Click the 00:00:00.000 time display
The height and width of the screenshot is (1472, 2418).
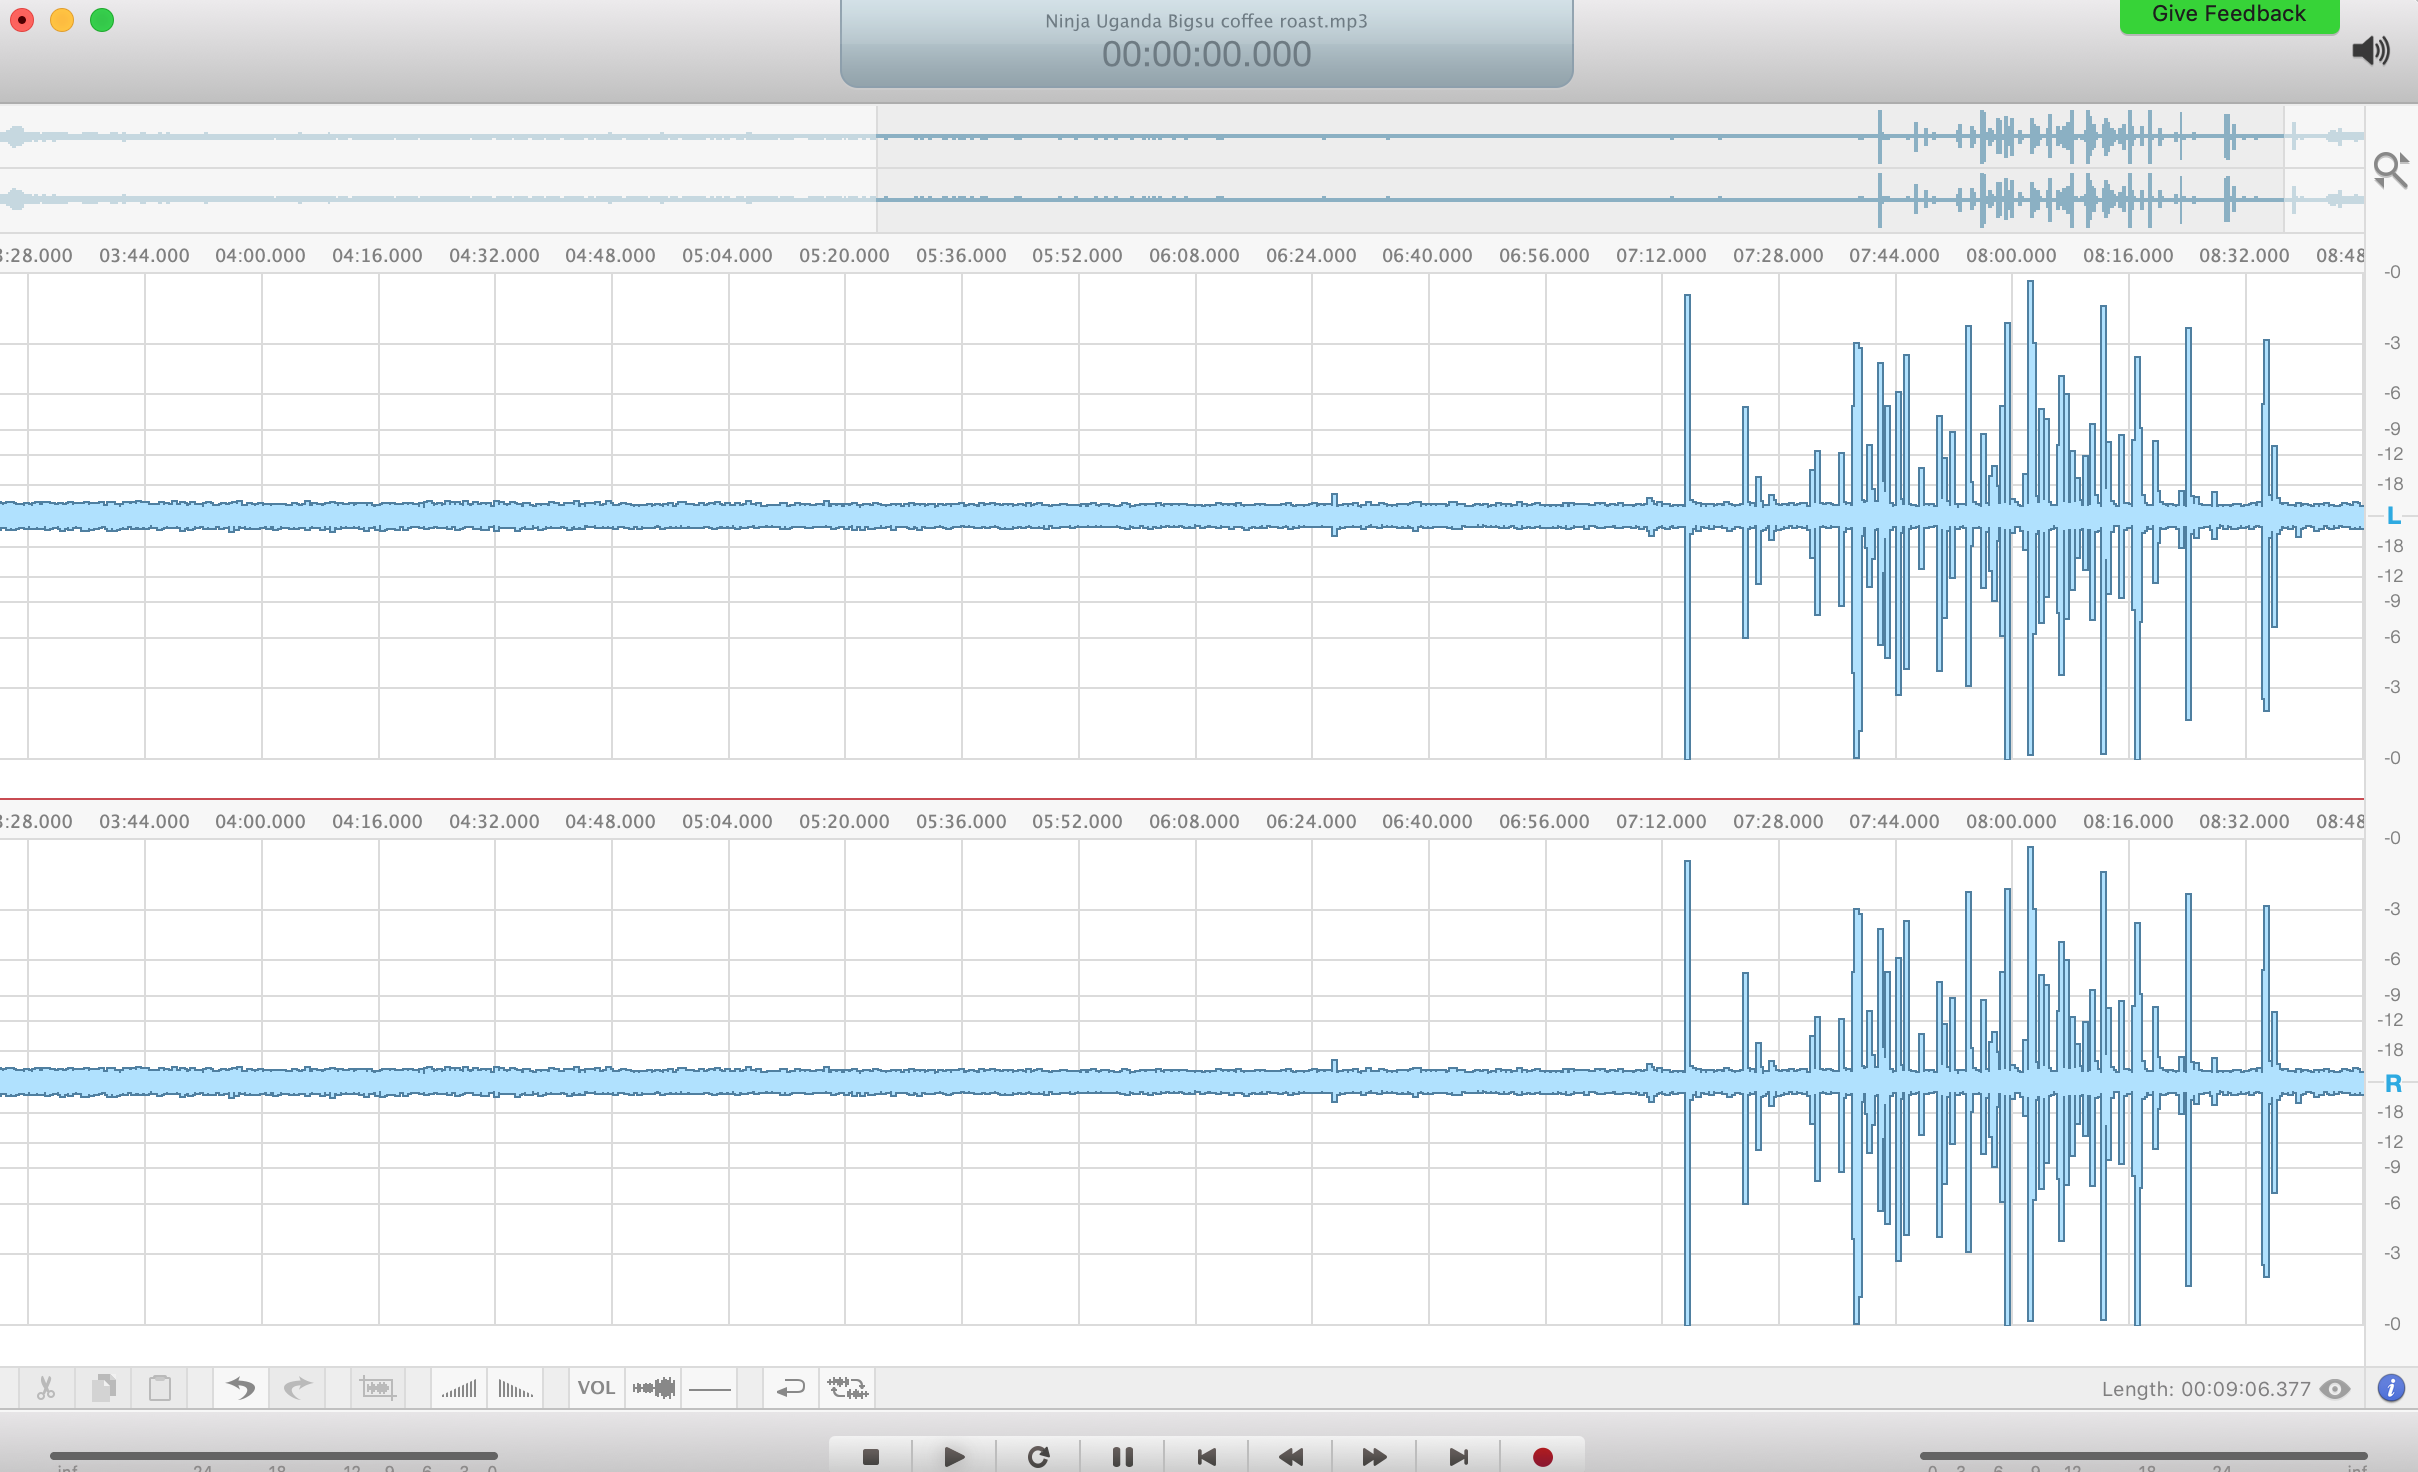(1206, 54)
